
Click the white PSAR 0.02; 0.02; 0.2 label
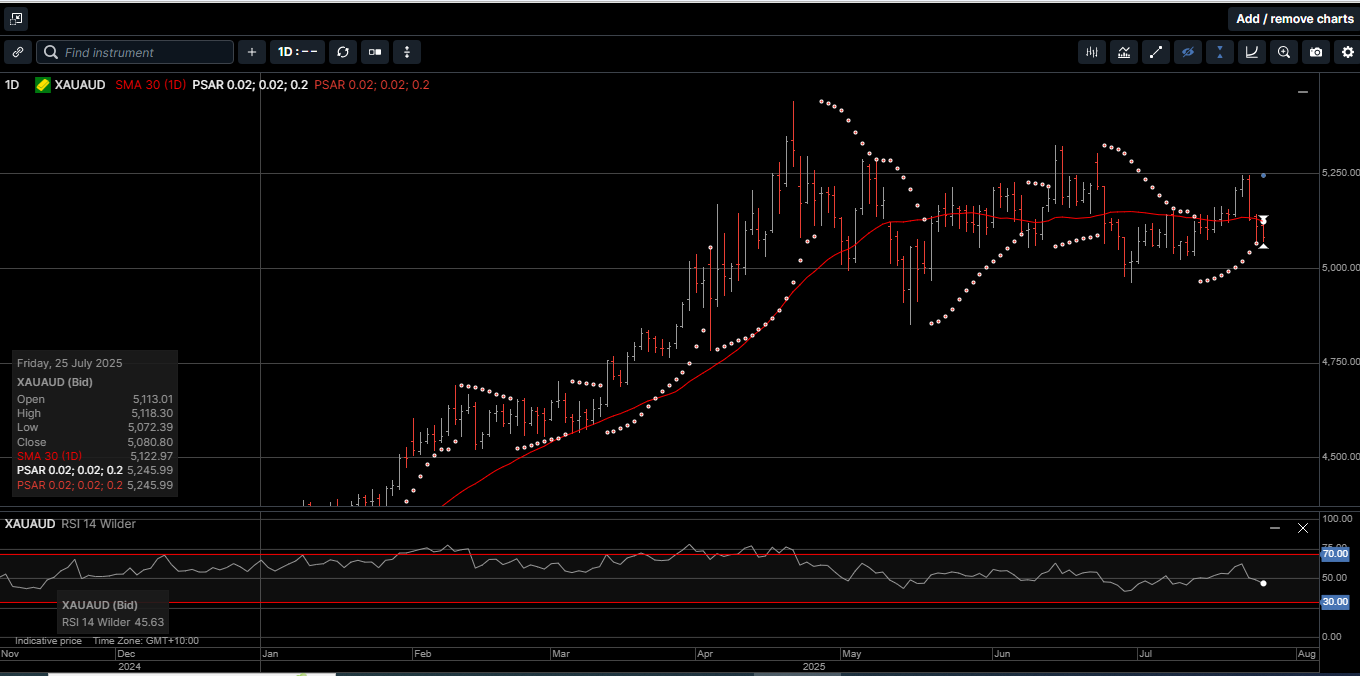250,85
